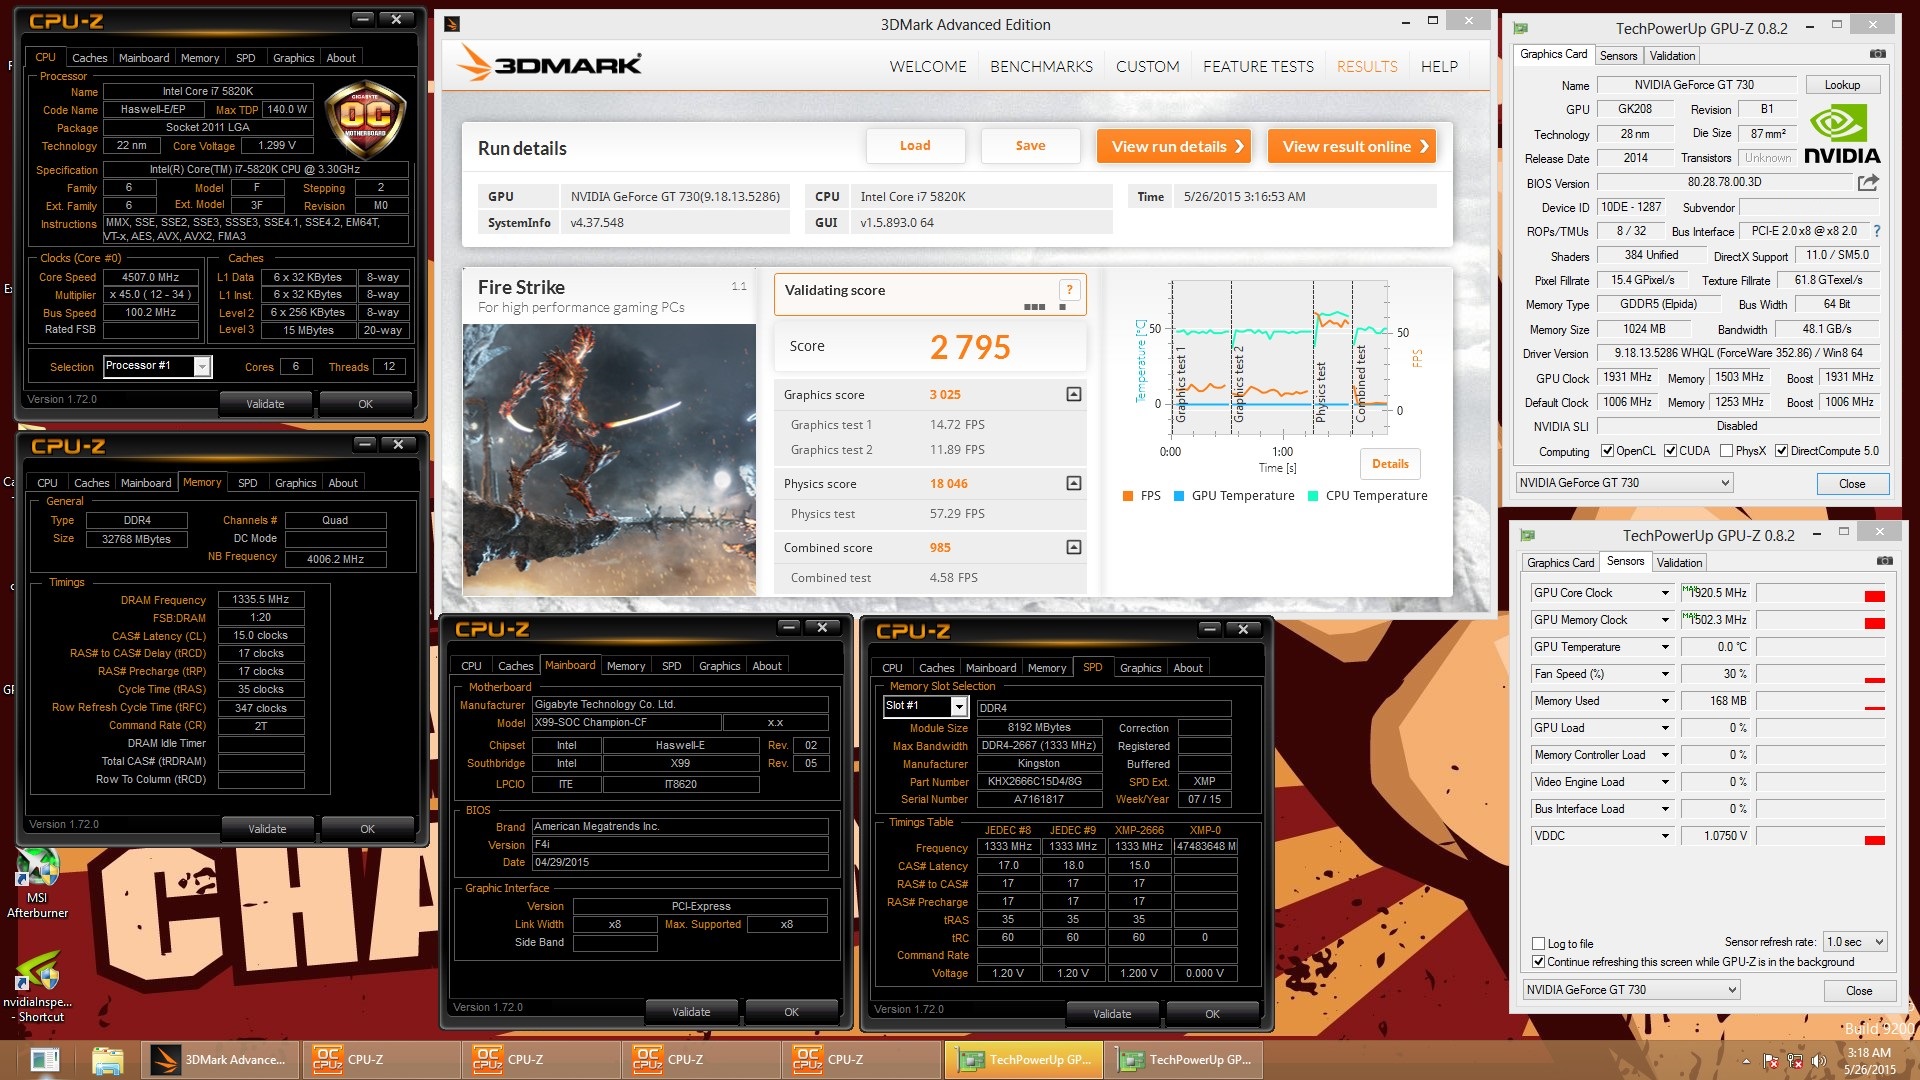Click the speaker icon in the system tray
The width and height of the screenshot is (1920, 1080).
coord(1820,1059)
